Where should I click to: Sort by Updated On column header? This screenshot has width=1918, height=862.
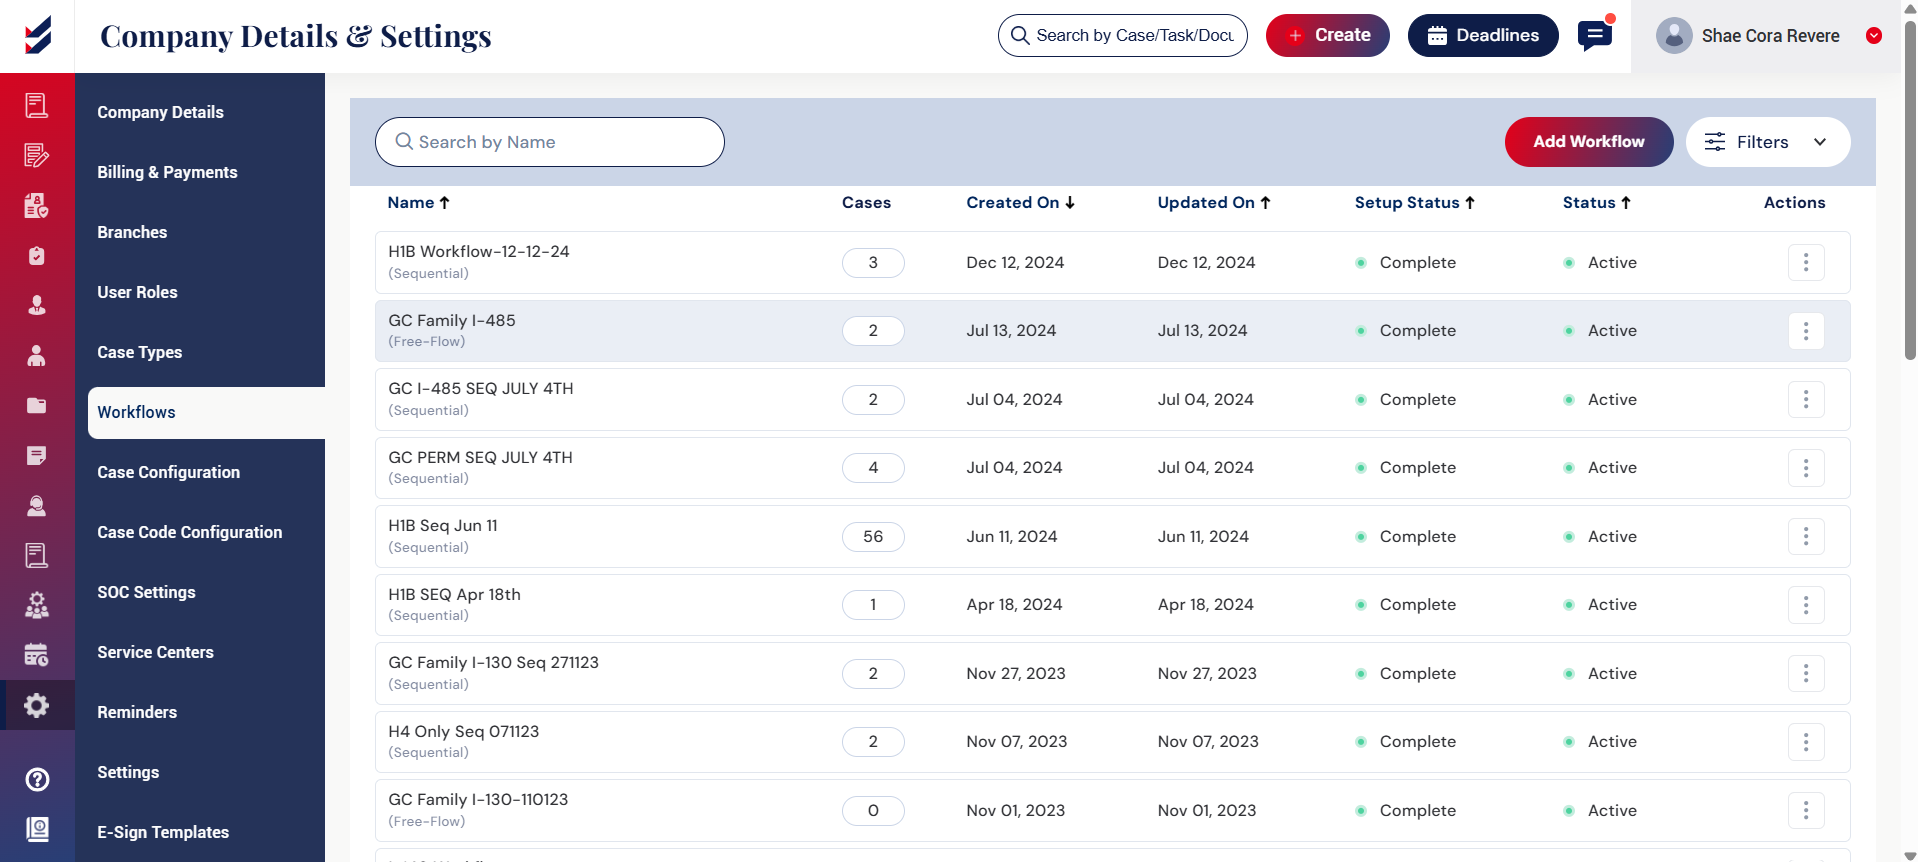[1213, 203]
